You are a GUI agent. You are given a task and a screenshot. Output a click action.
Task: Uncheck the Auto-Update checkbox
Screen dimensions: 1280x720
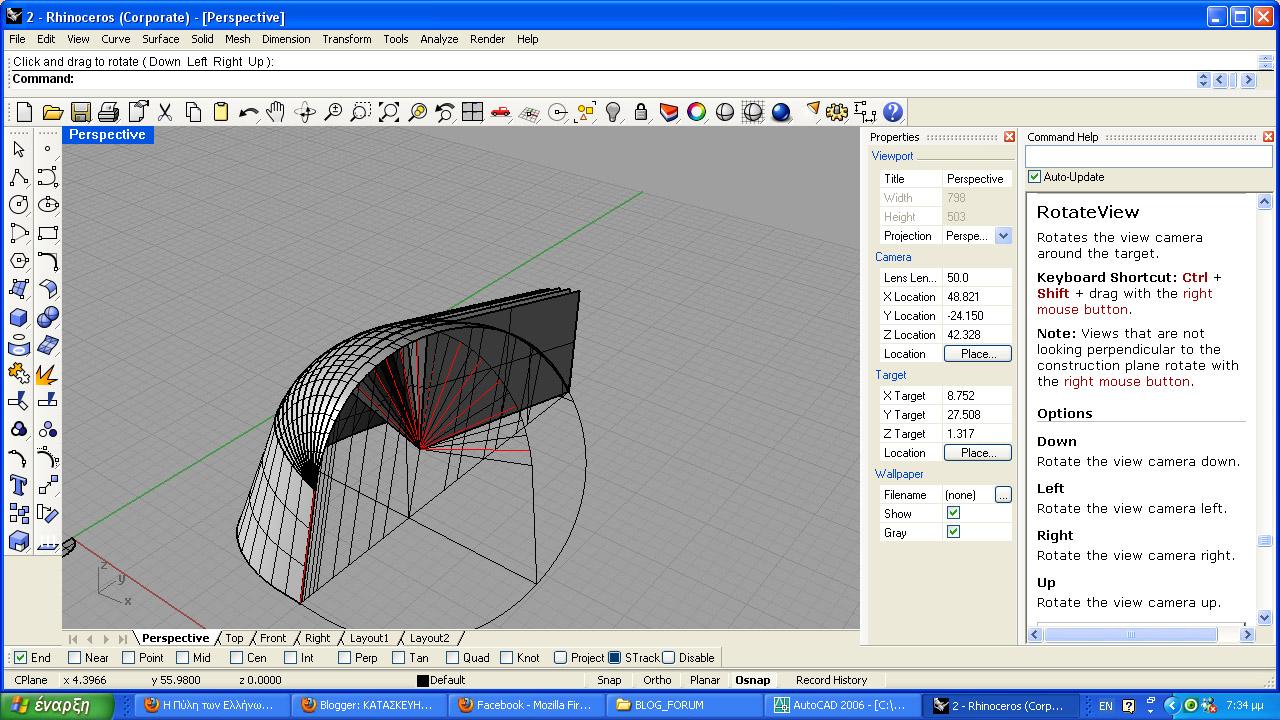[1035, 177]
